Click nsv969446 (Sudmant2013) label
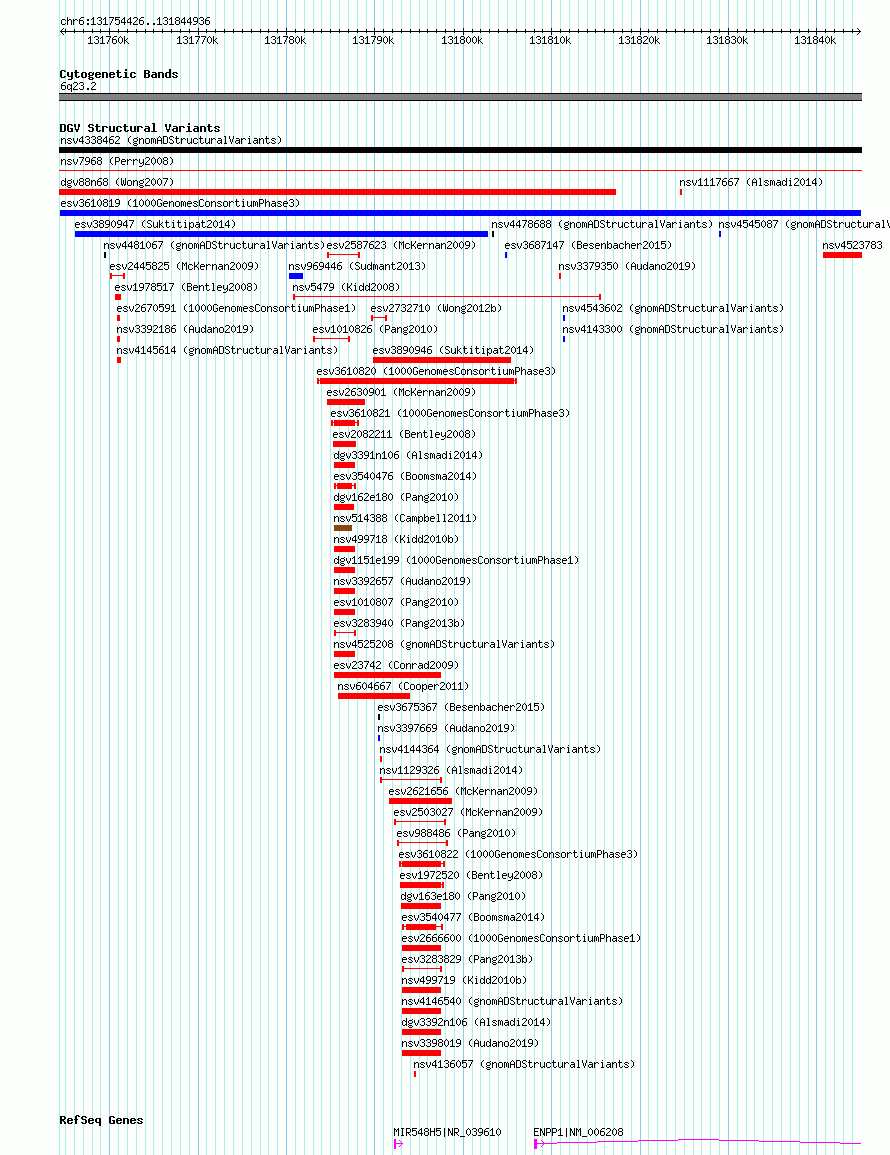890x1155 pixels. pos(357,267)
